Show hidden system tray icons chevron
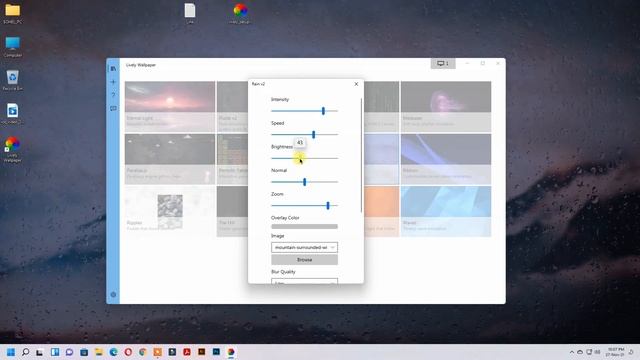Image resolution: width=640 pixels, height=360 pixels. pos(572,352)
